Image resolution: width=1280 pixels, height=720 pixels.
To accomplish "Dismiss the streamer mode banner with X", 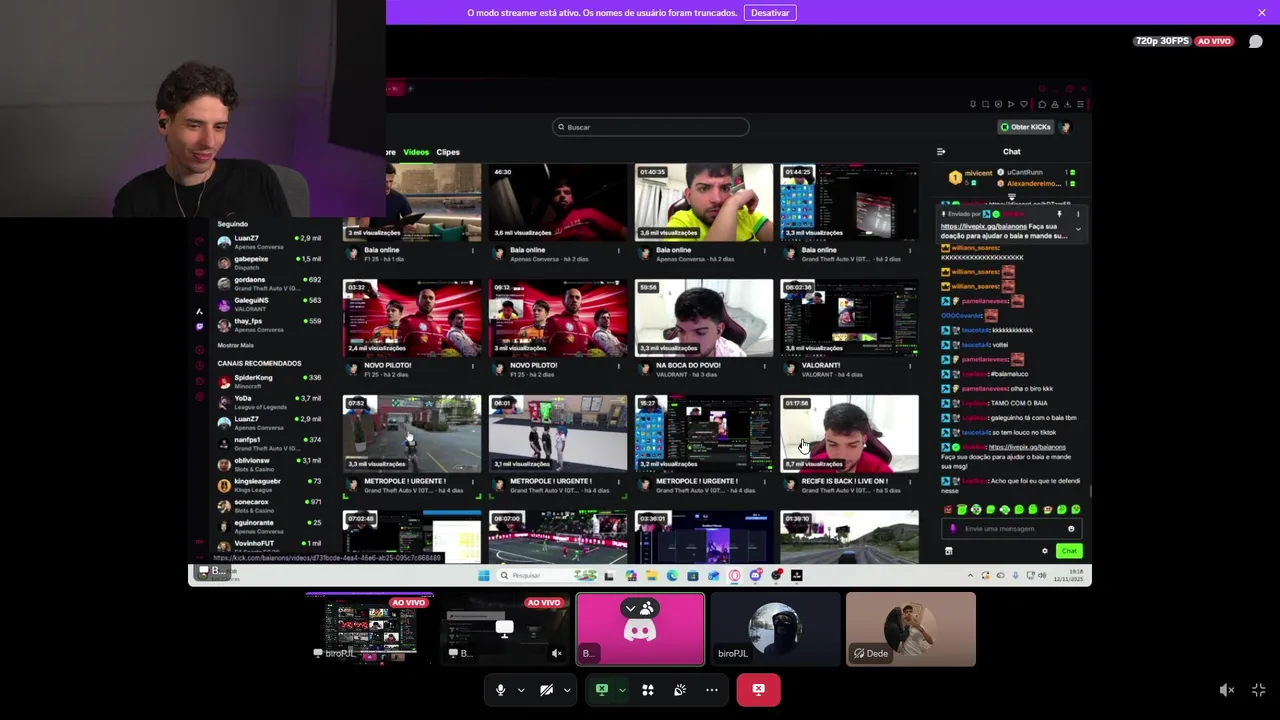I will point(1262,12).
